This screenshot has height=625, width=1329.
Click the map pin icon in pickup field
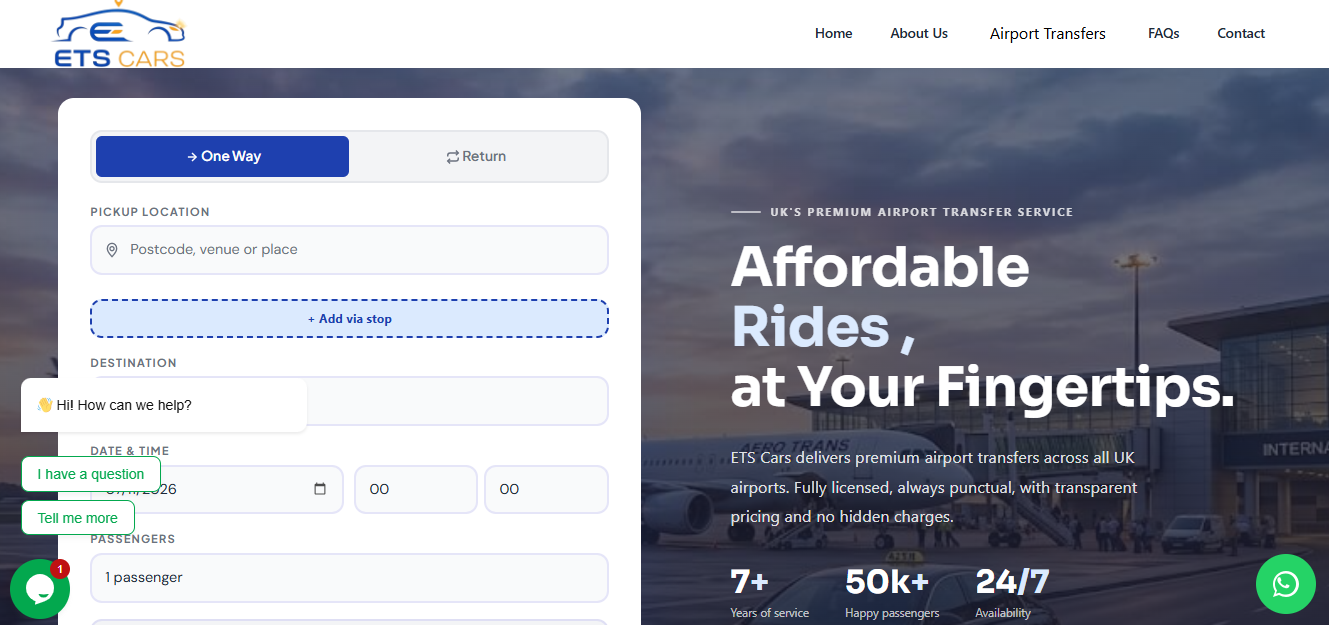tap(112, 250)
